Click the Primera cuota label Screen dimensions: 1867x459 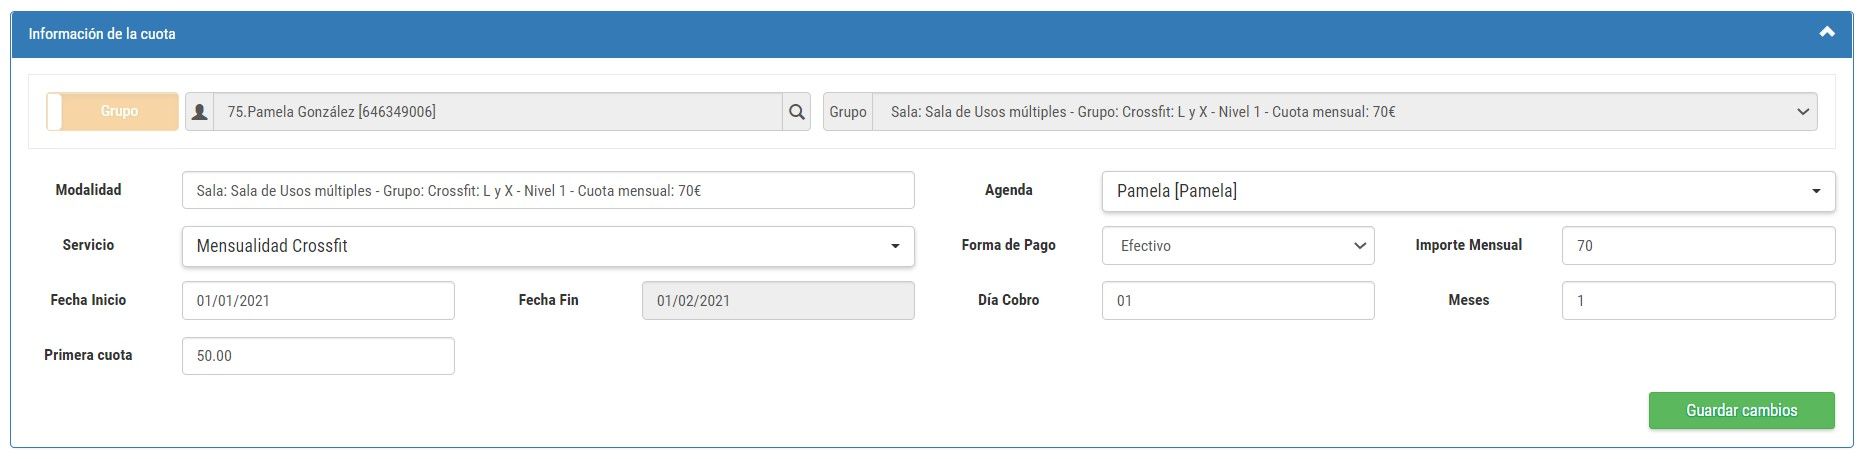[88, 355]
